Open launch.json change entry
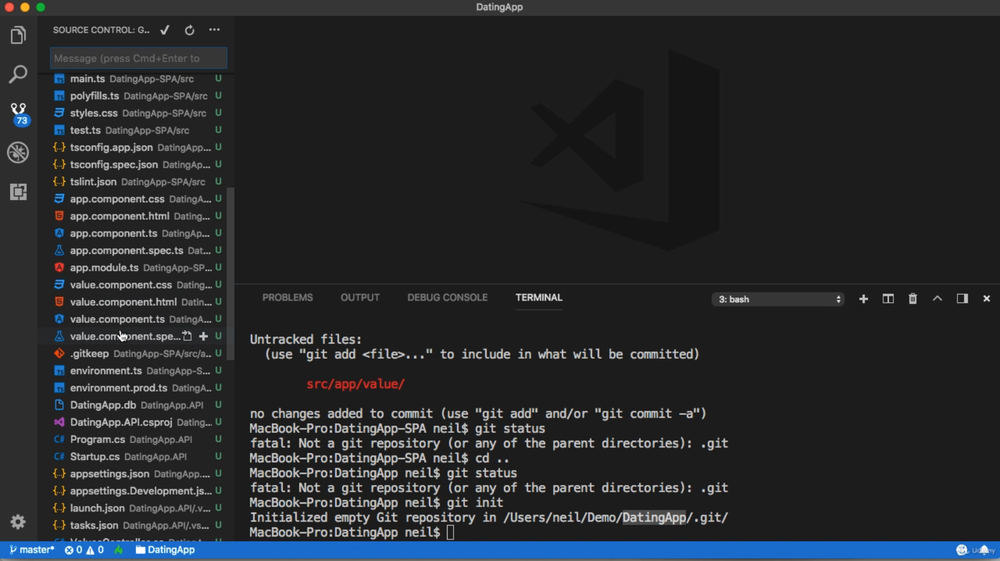The width and height of the screenshot is (1000, 561). (x=136, y=508)
